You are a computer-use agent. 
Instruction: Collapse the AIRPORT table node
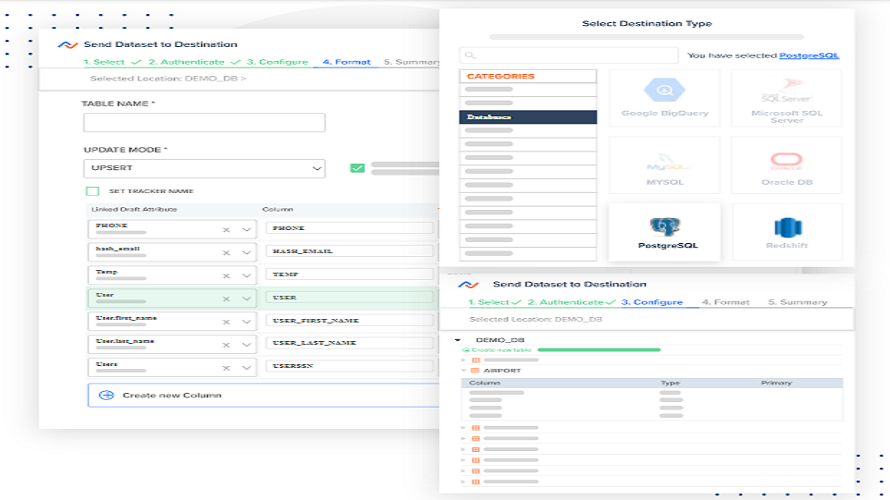463,371
